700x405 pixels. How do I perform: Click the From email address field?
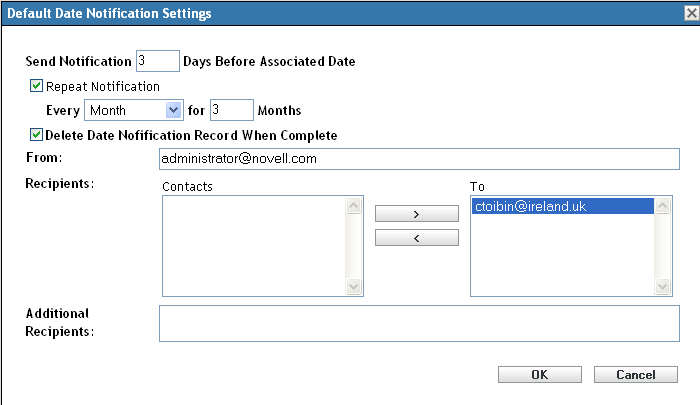pyautogui.click(x=418, y=159)
